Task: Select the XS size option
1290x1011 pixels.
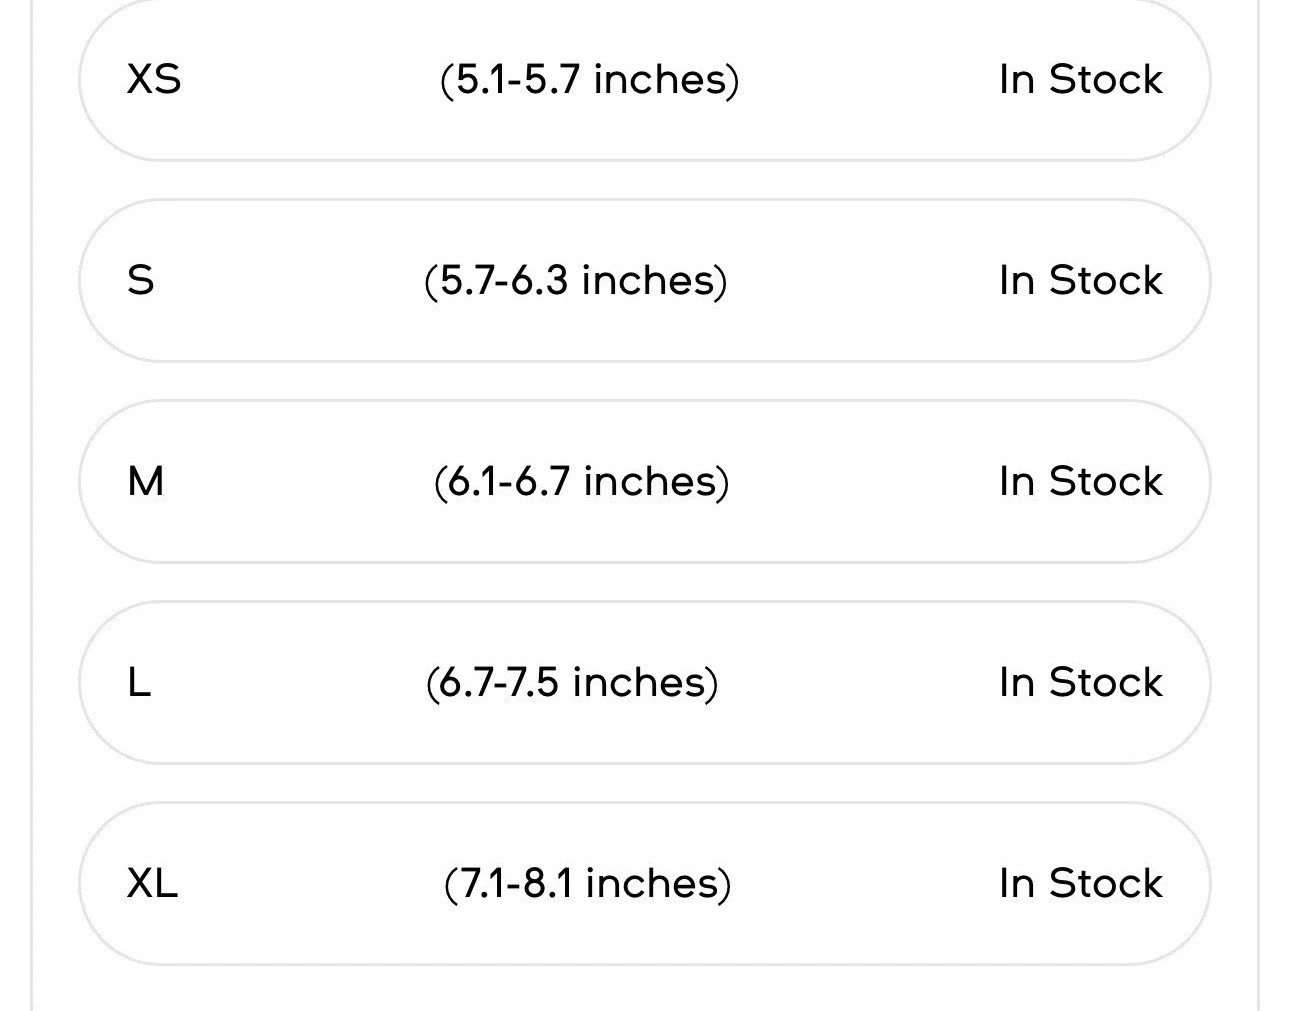Action: [644, 79]
